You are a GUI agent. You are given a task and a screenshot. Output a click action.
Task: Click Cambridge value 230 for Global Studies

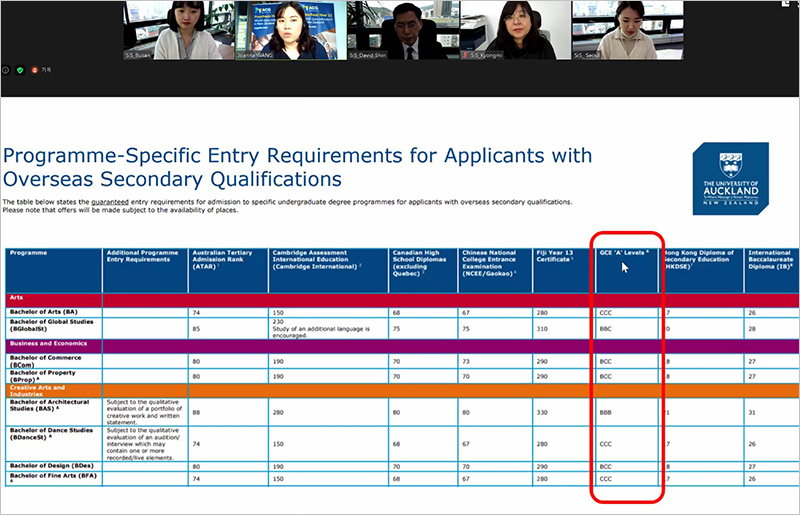click(278, 322)
